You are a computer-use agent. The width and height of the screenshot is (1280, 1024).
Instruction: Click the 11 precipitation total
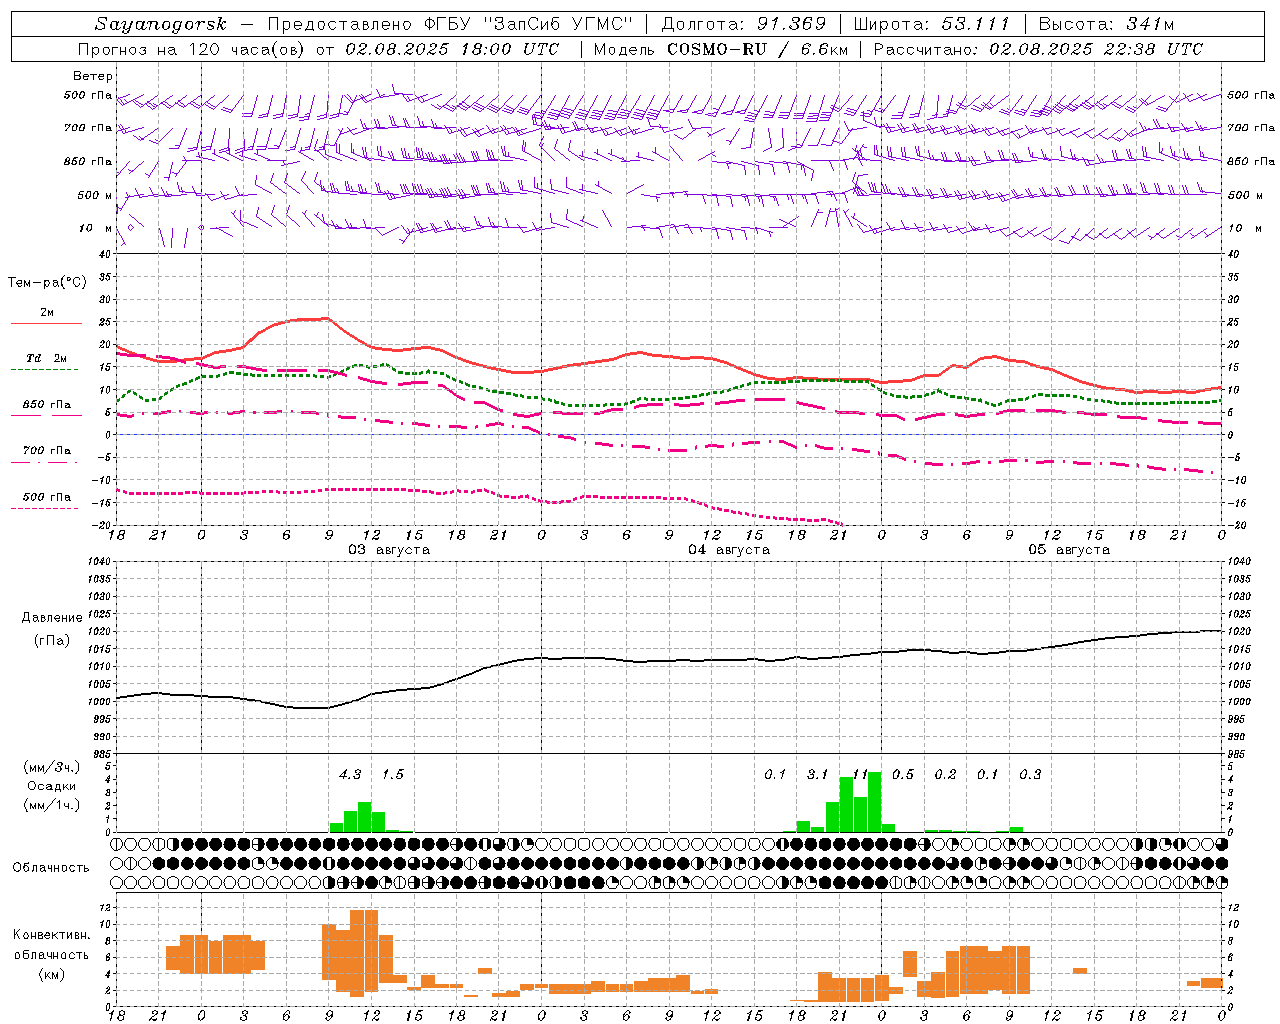click(x=860, y=775)
